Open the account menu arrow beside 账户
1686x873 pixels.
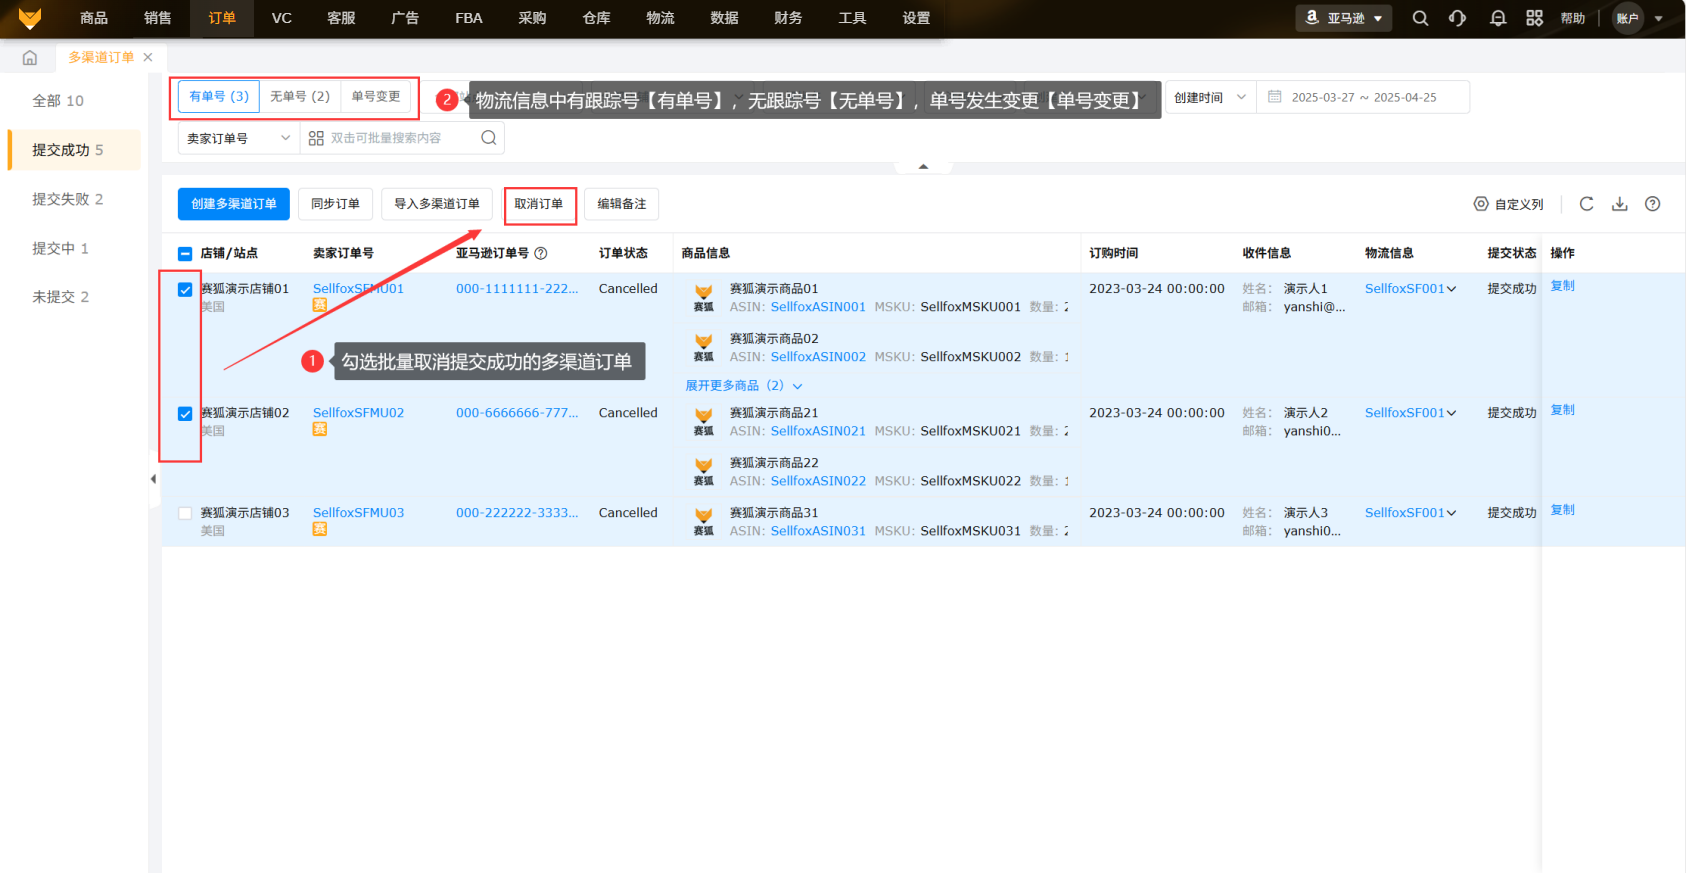click(1659, 18)
